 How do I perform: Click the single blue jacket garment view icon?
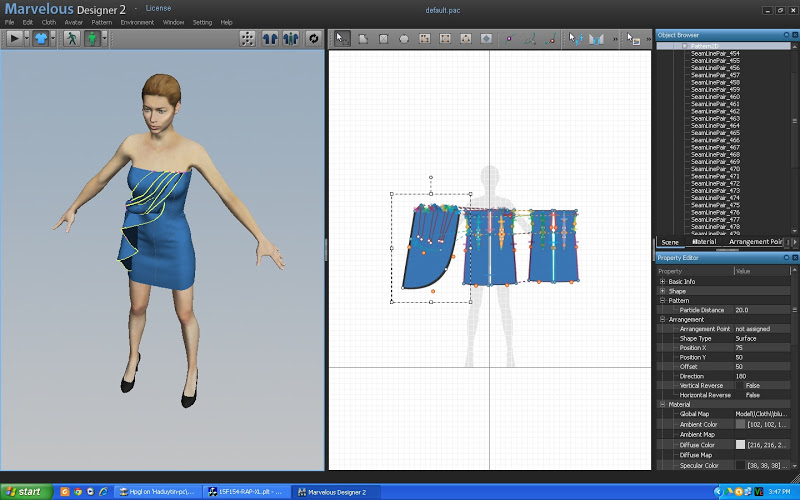pos(270,39)
